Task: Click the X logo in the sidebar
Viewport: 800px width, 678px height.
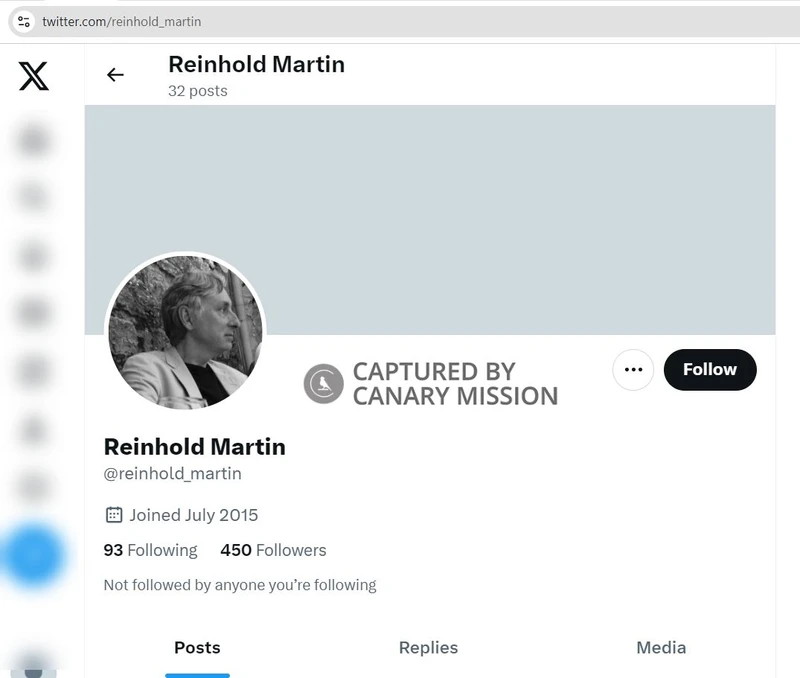Action: [x=34, y=75]
